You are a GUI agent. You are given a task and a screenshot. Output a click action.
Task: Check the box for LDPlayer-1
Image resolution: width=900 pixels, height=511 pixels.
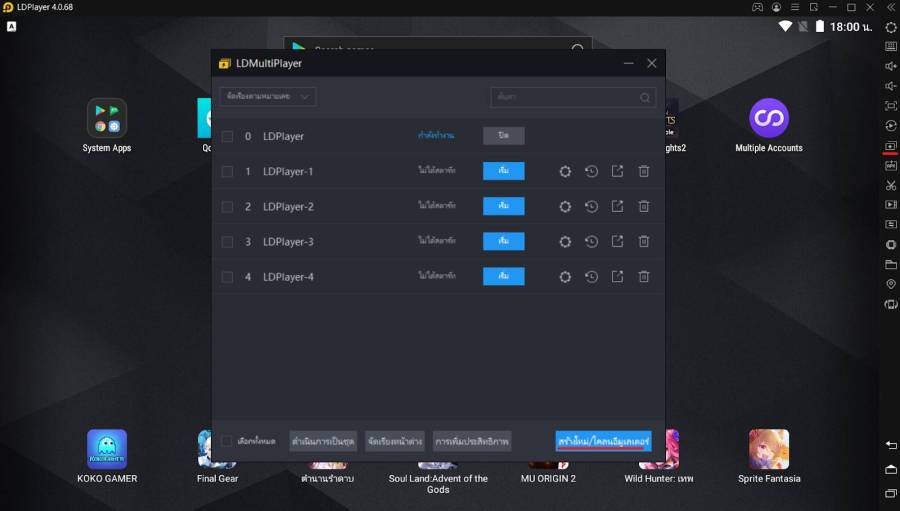227,172
